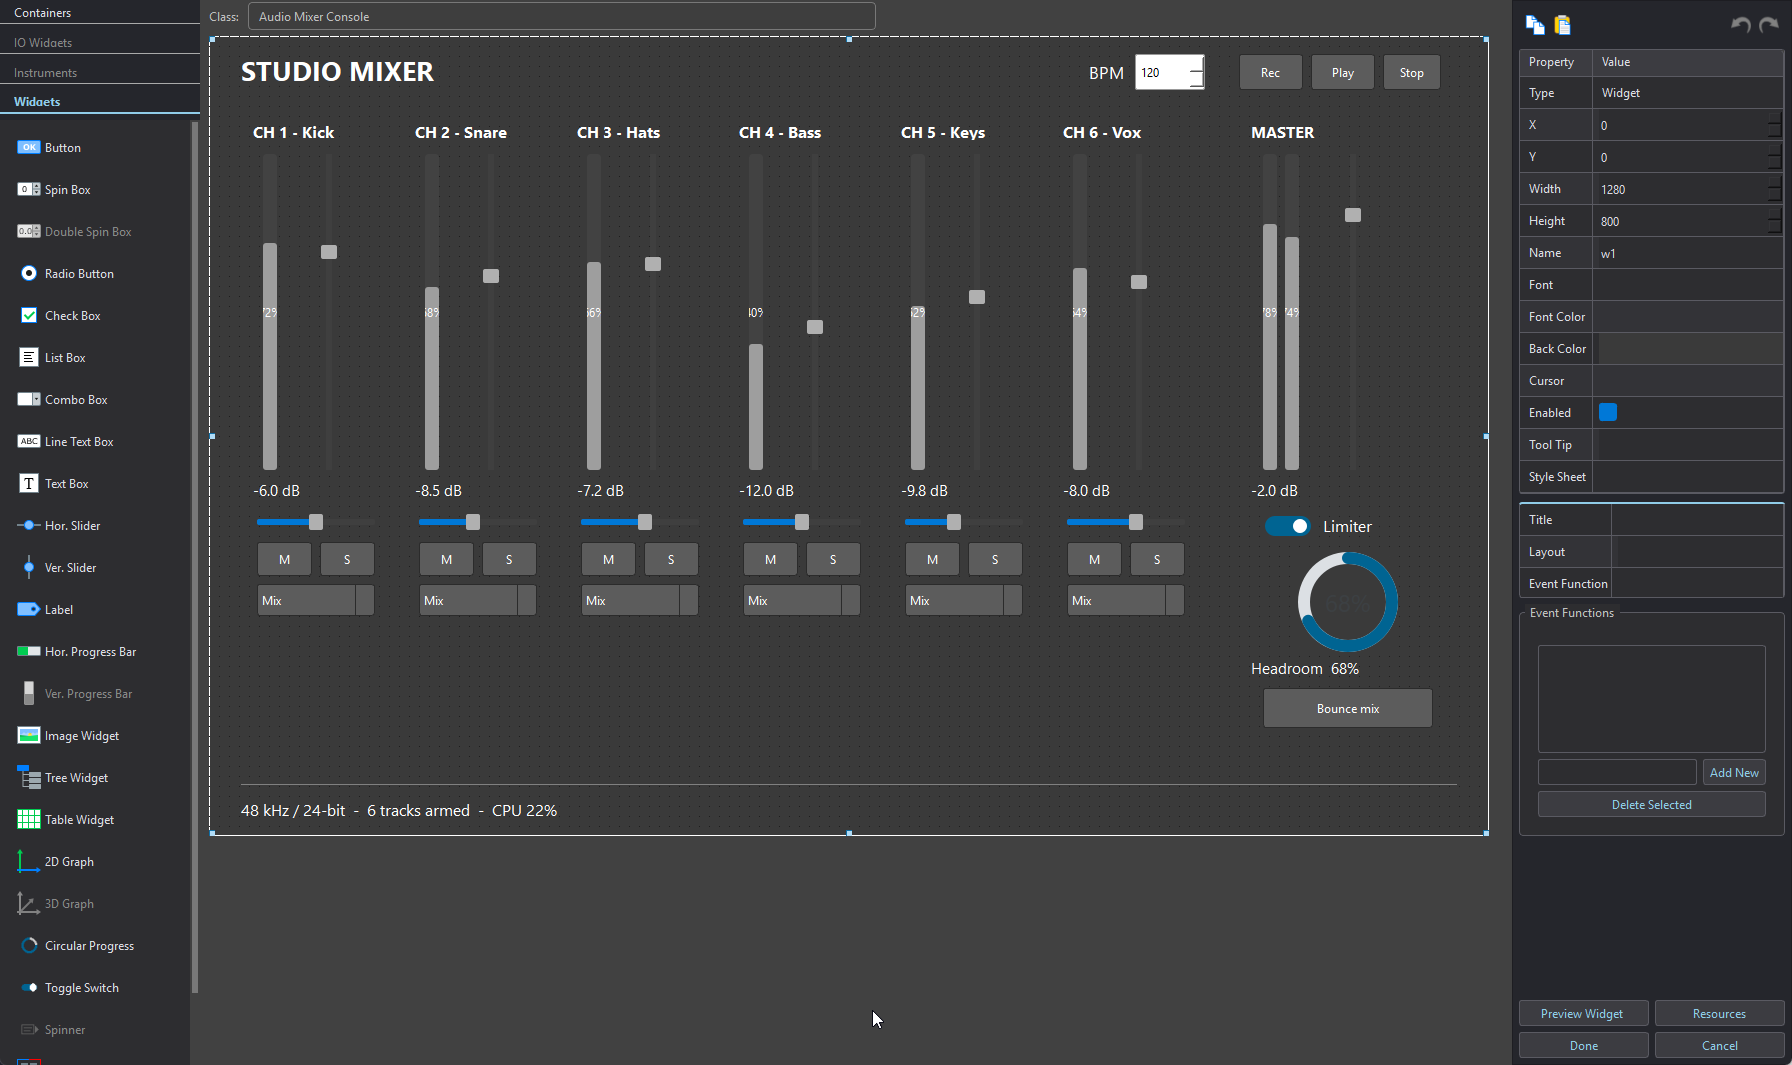Click the BPM spin box stepper arrows
The height and width of the screenshot is (1065, 1792).
(1197, 72)
